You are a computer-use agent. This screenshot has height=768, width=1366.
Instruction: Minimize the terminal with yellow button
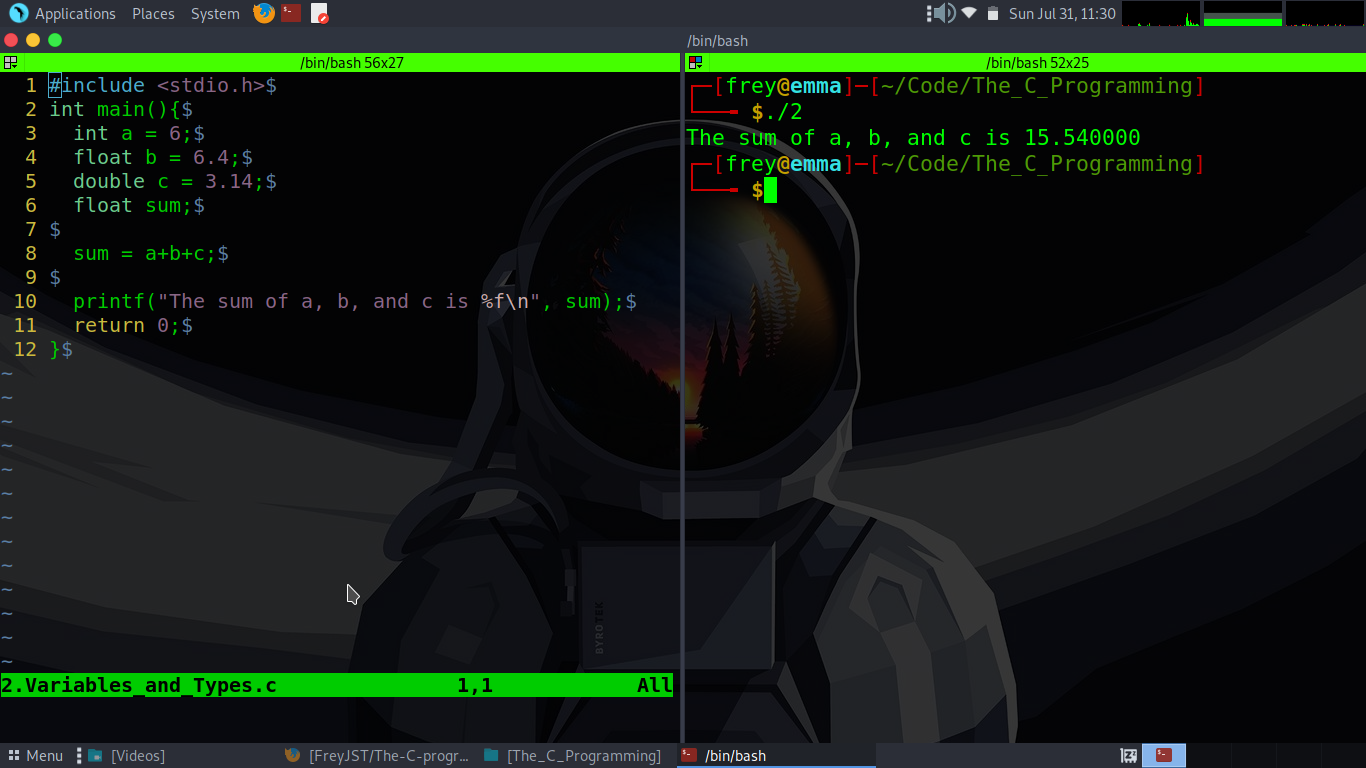tap(33, 40)
